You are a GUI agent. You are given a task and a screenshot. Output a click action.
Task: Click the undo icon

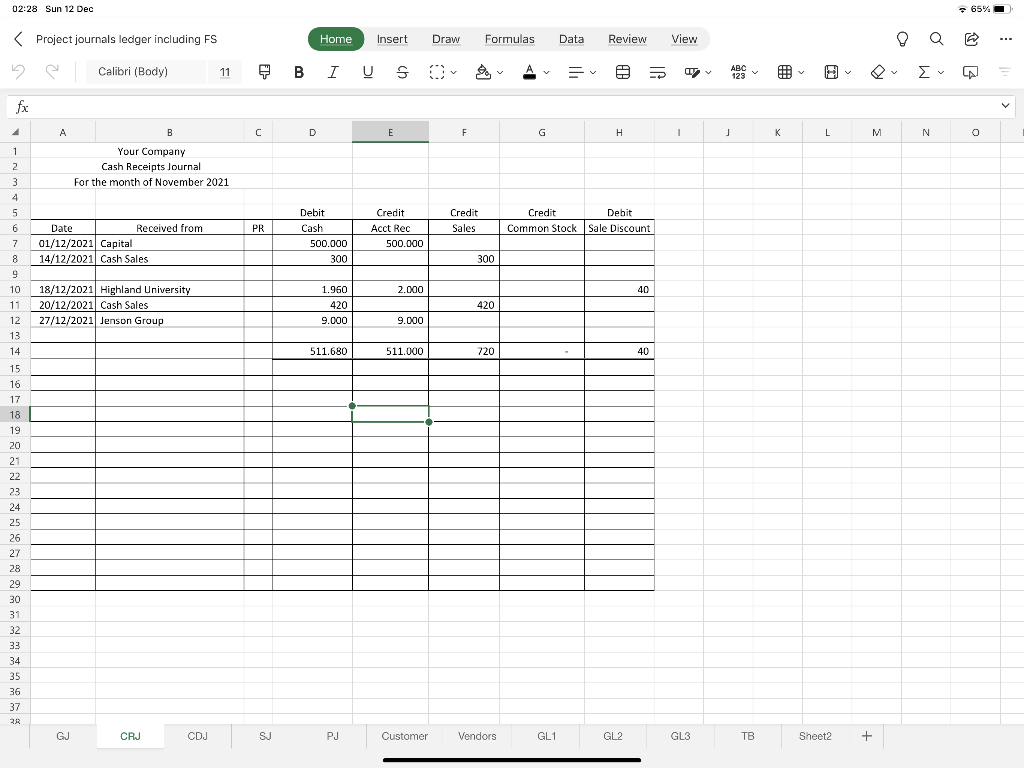(x=18, y=71)
